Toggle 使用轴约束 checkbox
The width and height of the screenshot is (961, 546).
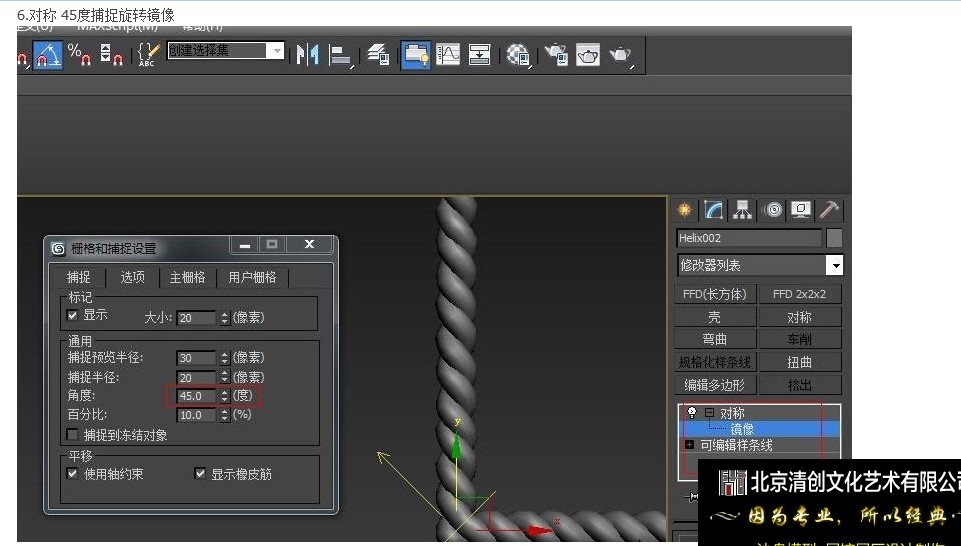point(72,474)
